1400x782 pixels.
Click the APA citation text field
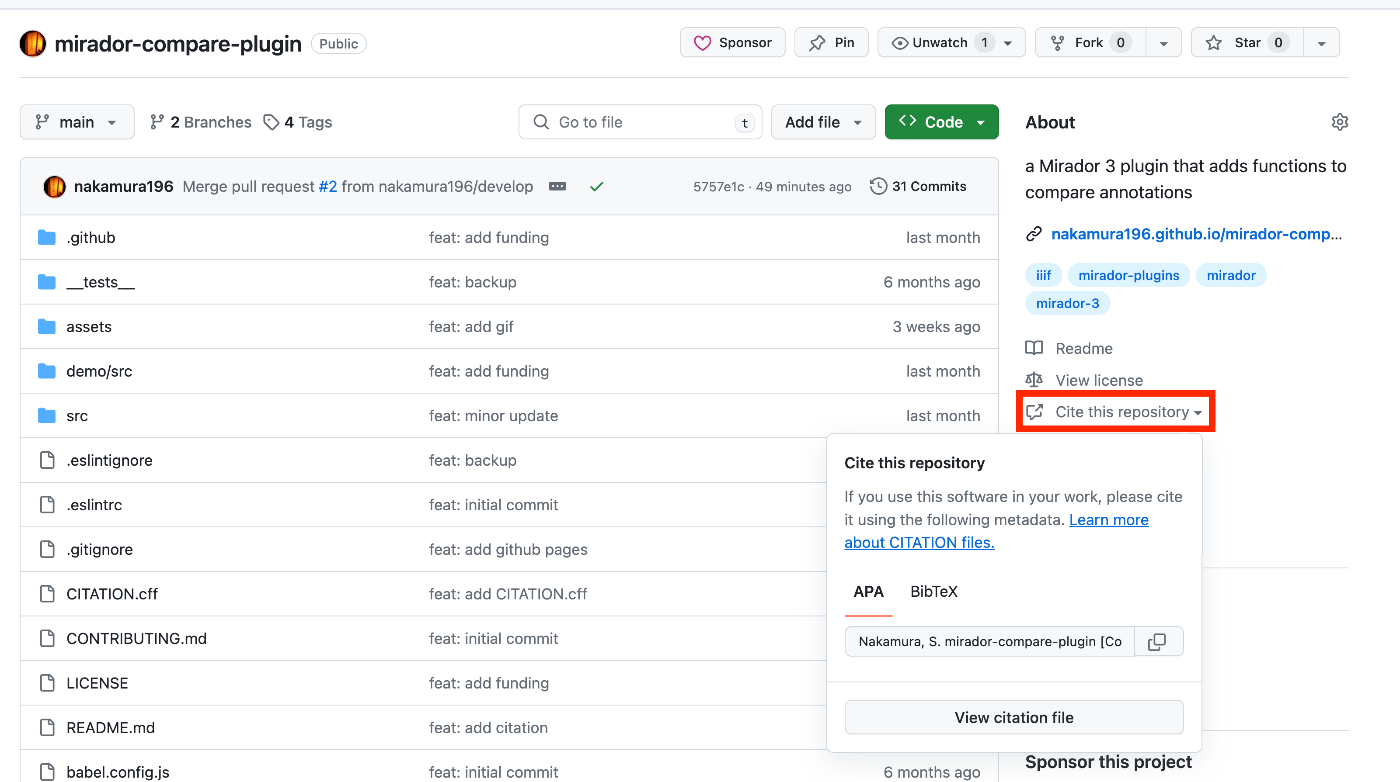coord(990,642)
